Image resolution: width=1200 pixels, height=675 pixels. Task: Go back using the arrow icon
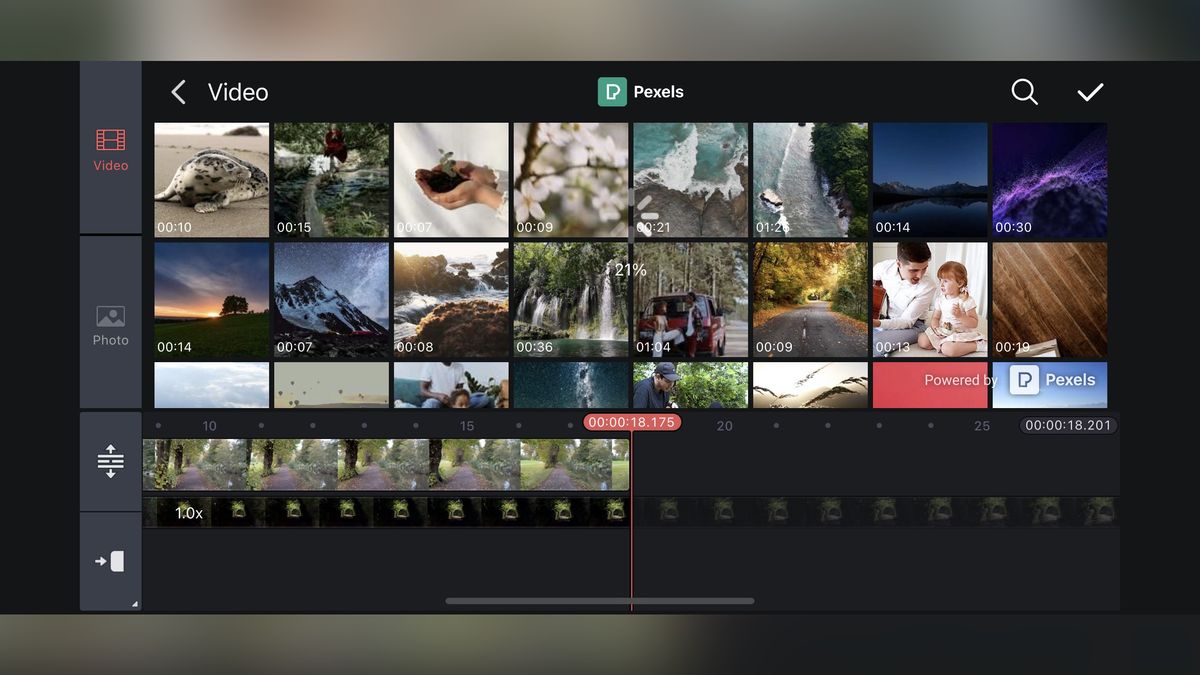178,91
